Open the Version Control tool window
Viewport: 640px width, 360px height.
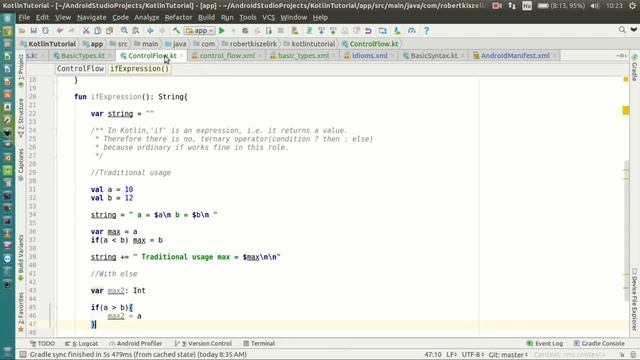[203, 344]
